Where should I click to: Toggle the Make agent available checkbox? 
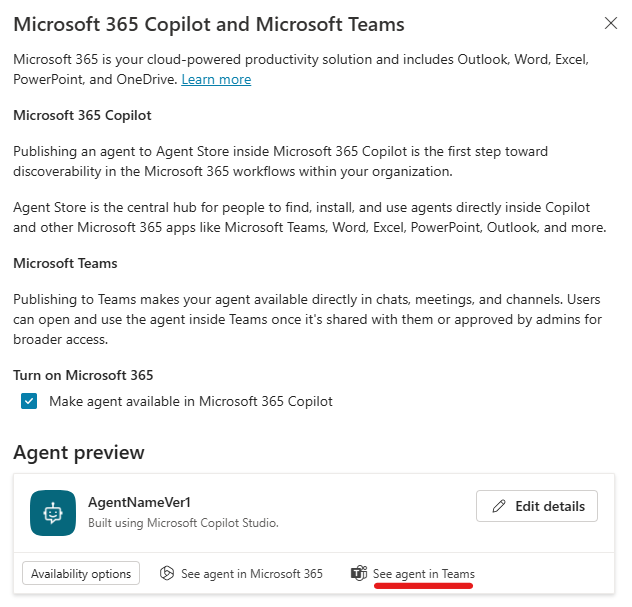30,401
